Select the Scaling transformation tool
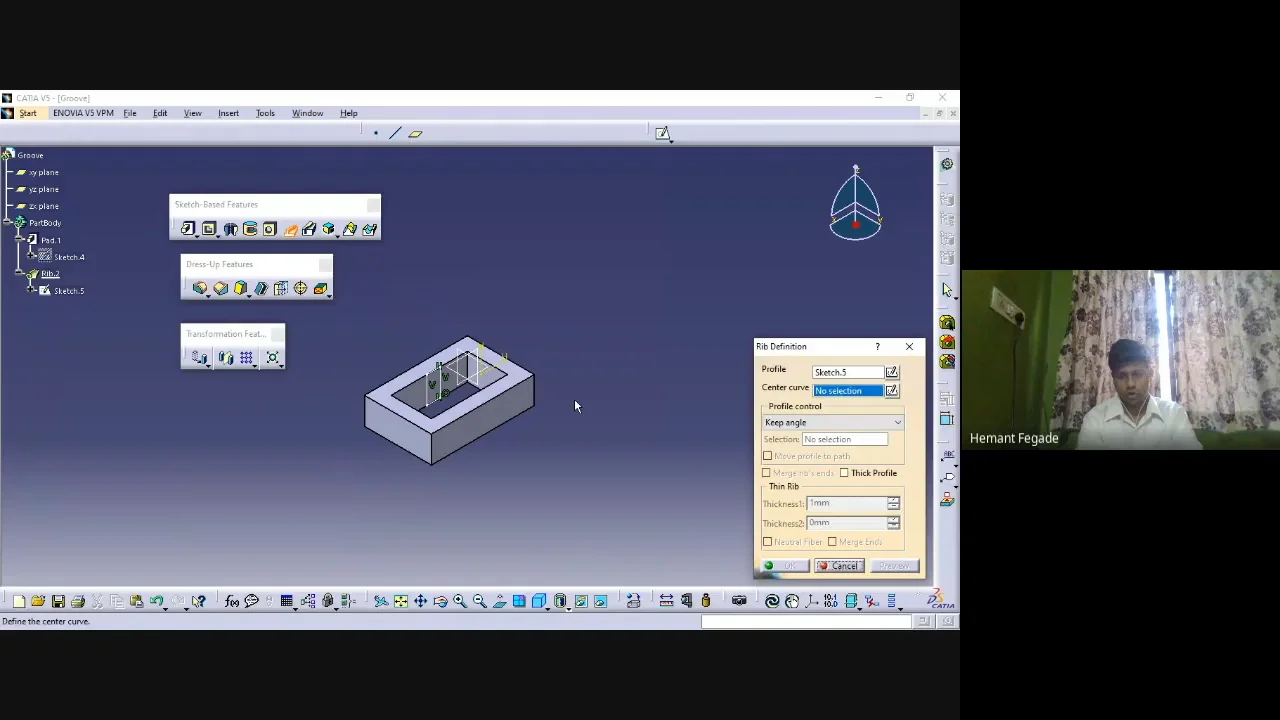The height and width of the screenshot is (720, 1280). [272, 358]
